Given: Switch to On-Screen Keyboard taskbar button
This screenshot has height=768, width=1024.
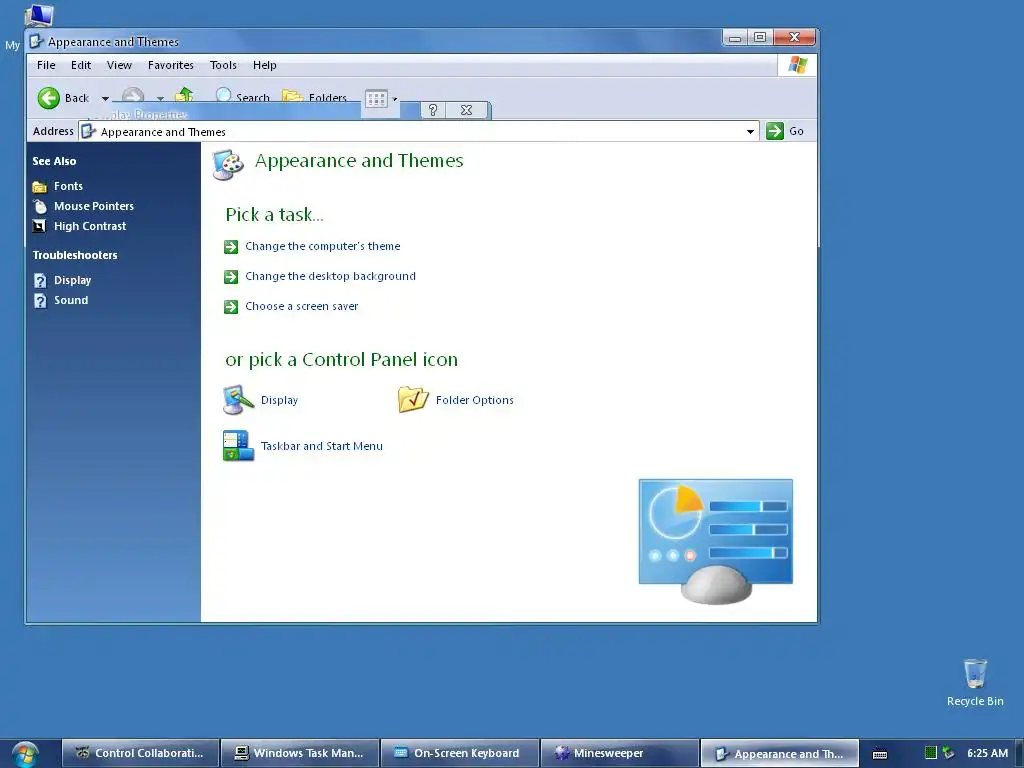Looking at the screenshot, I should [x=460, y=753].
